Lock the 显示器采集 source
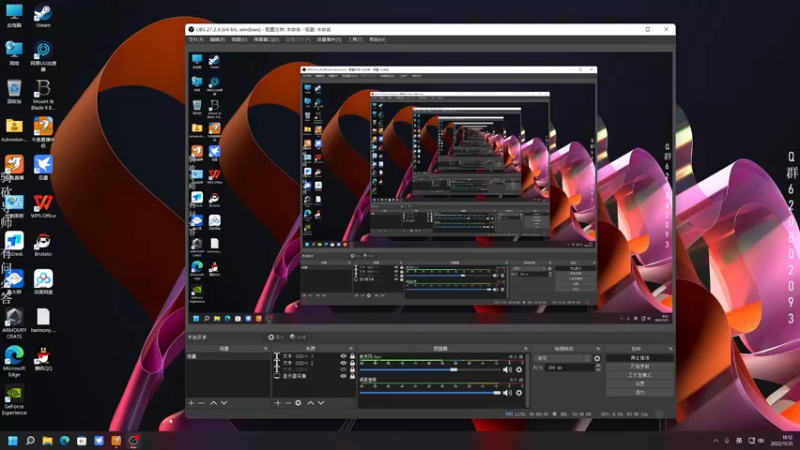800x450 pixels. coord(352,376)
